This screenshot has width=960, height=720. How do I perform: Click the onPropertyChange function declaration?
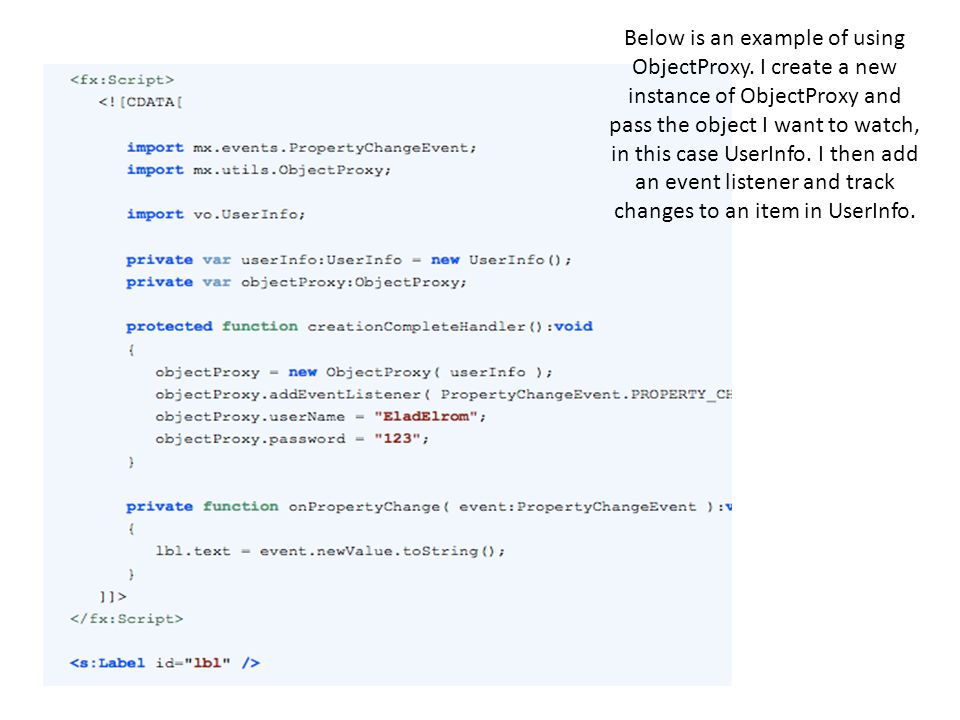click(x=429, y=507)
